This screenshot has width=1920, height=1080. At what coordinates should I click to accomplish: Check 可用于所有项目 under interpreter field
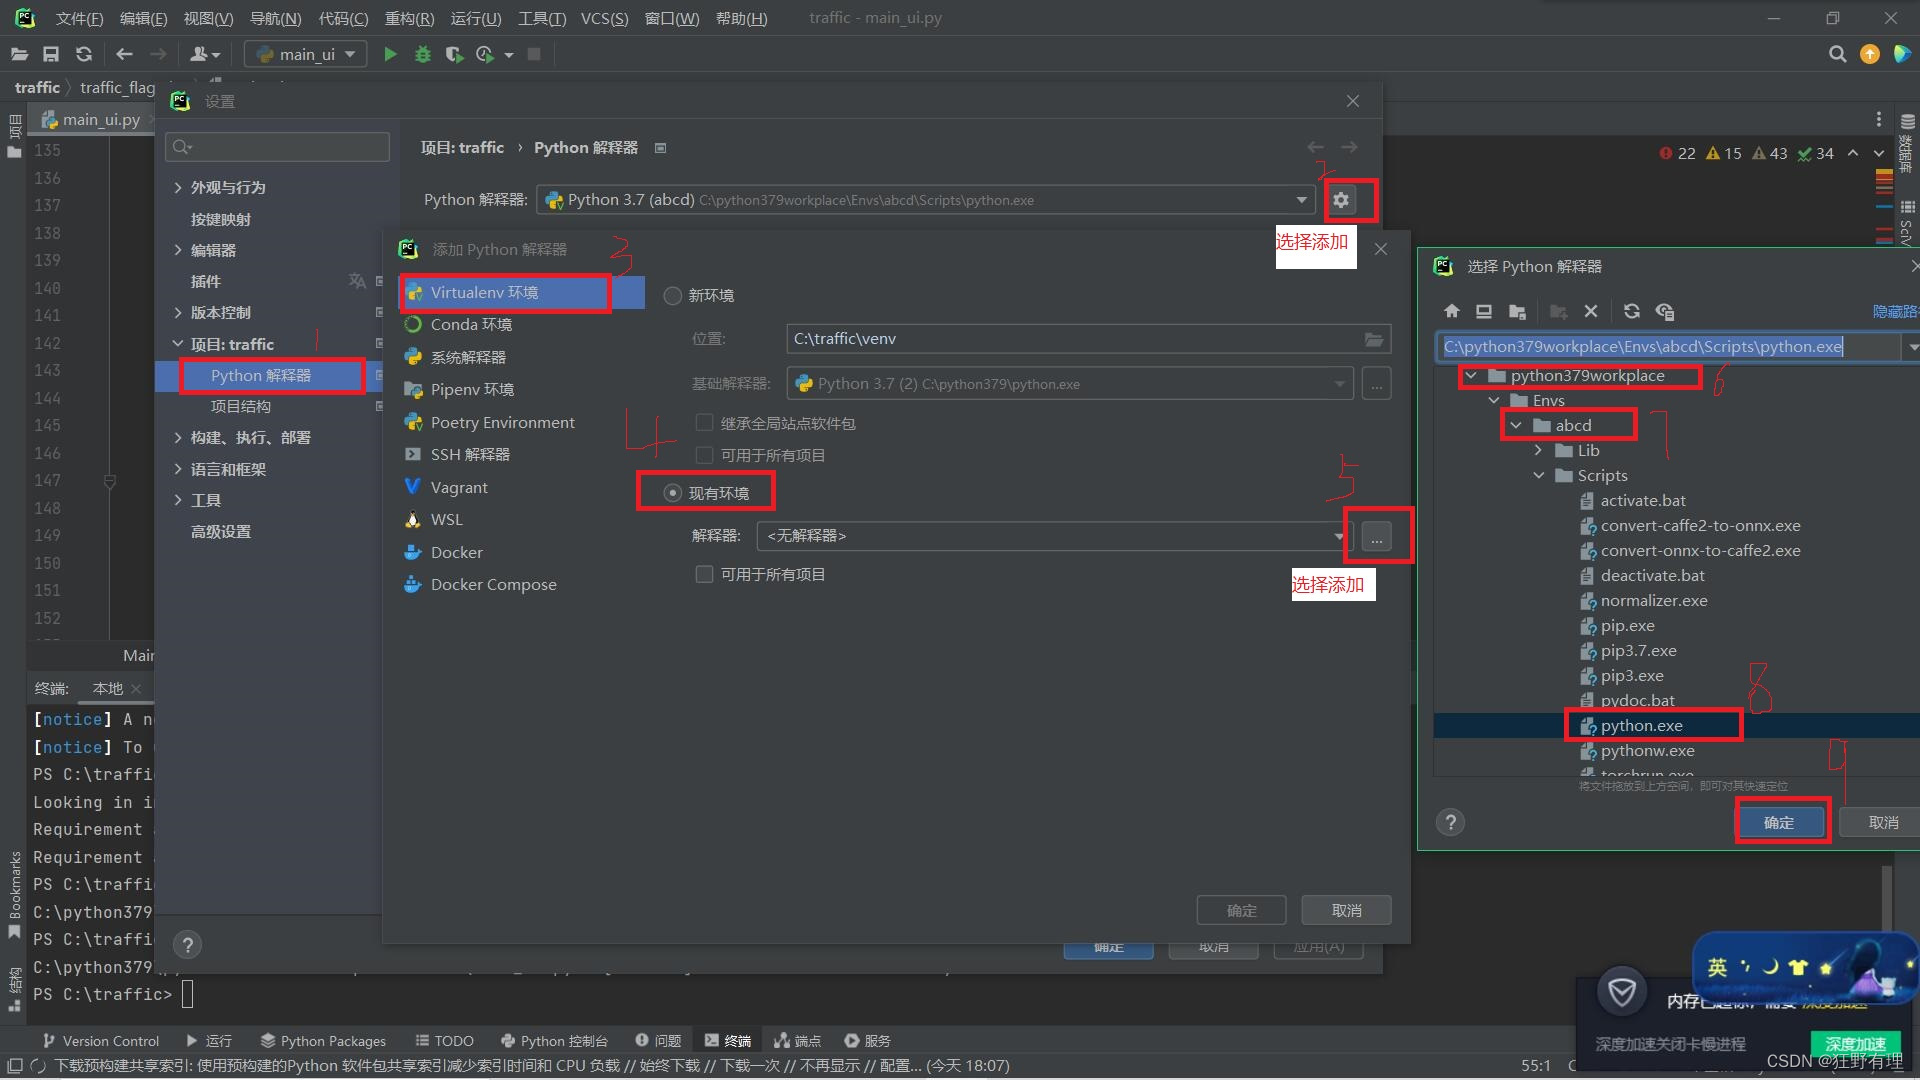[705, 575]
